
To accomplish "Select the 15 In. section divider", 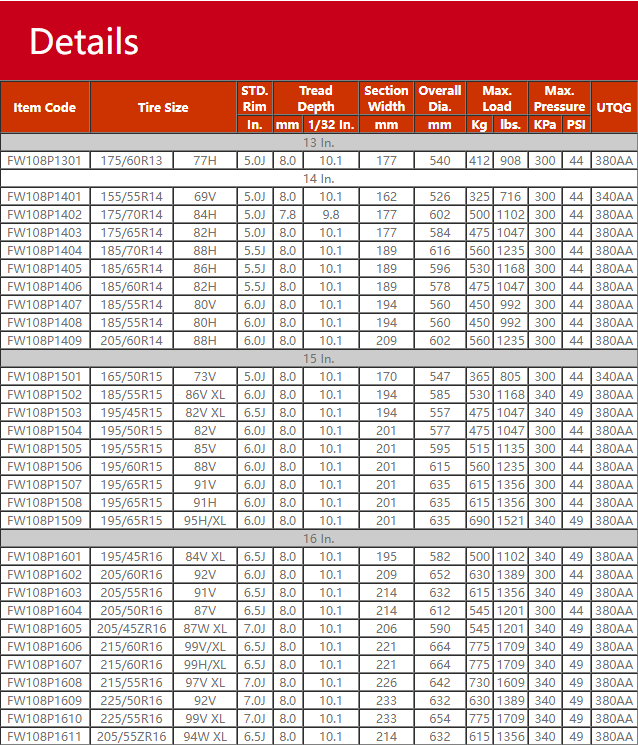I will (319, 358).
